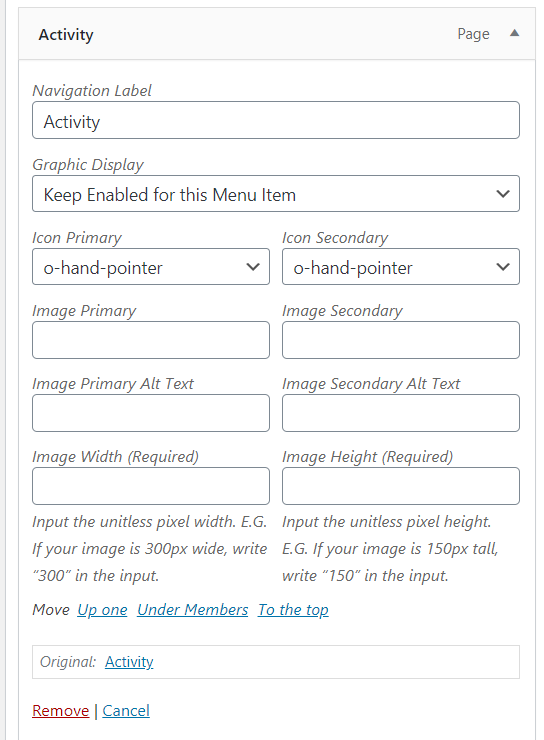Click the Navigation Label text field
The image size is (544, 740).
tap(276, 120)
